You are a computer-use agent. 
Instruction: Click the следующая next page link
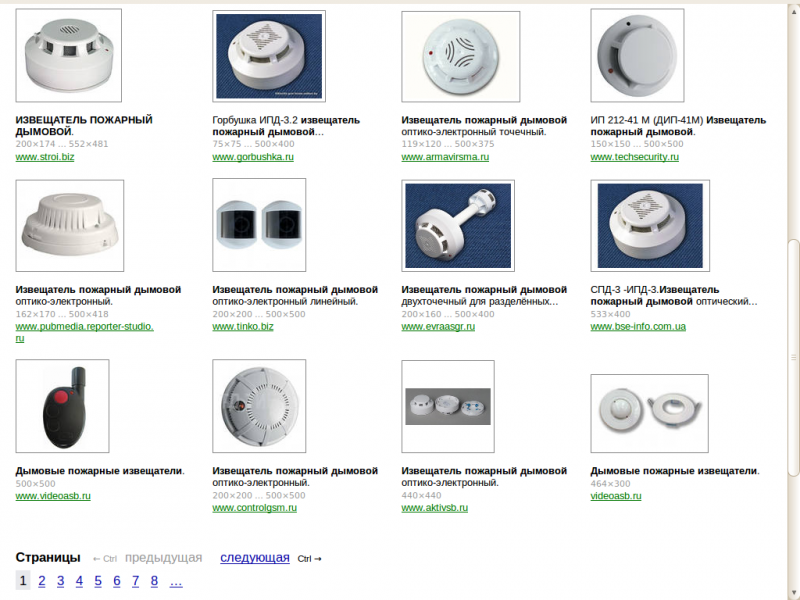point(255,558)
